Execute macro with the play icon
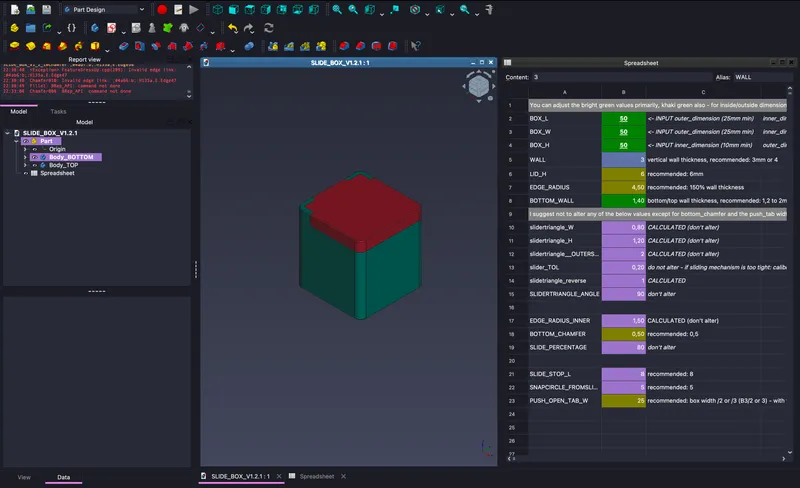Screen dimensions: 800x488 point(194,9)
